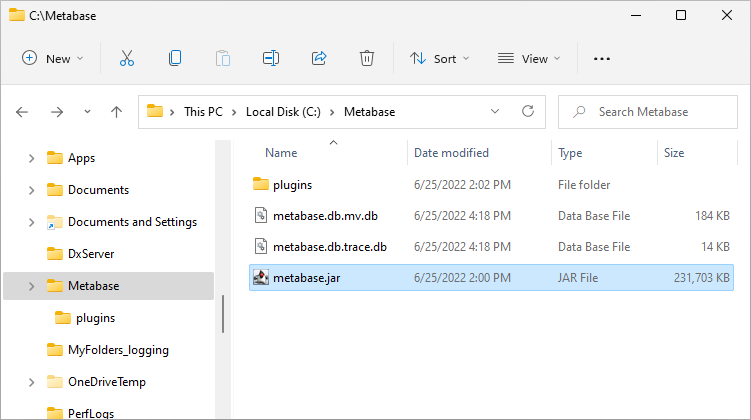
Task: Click the DxServer folder icon in tree
Action: coord(55,253)
